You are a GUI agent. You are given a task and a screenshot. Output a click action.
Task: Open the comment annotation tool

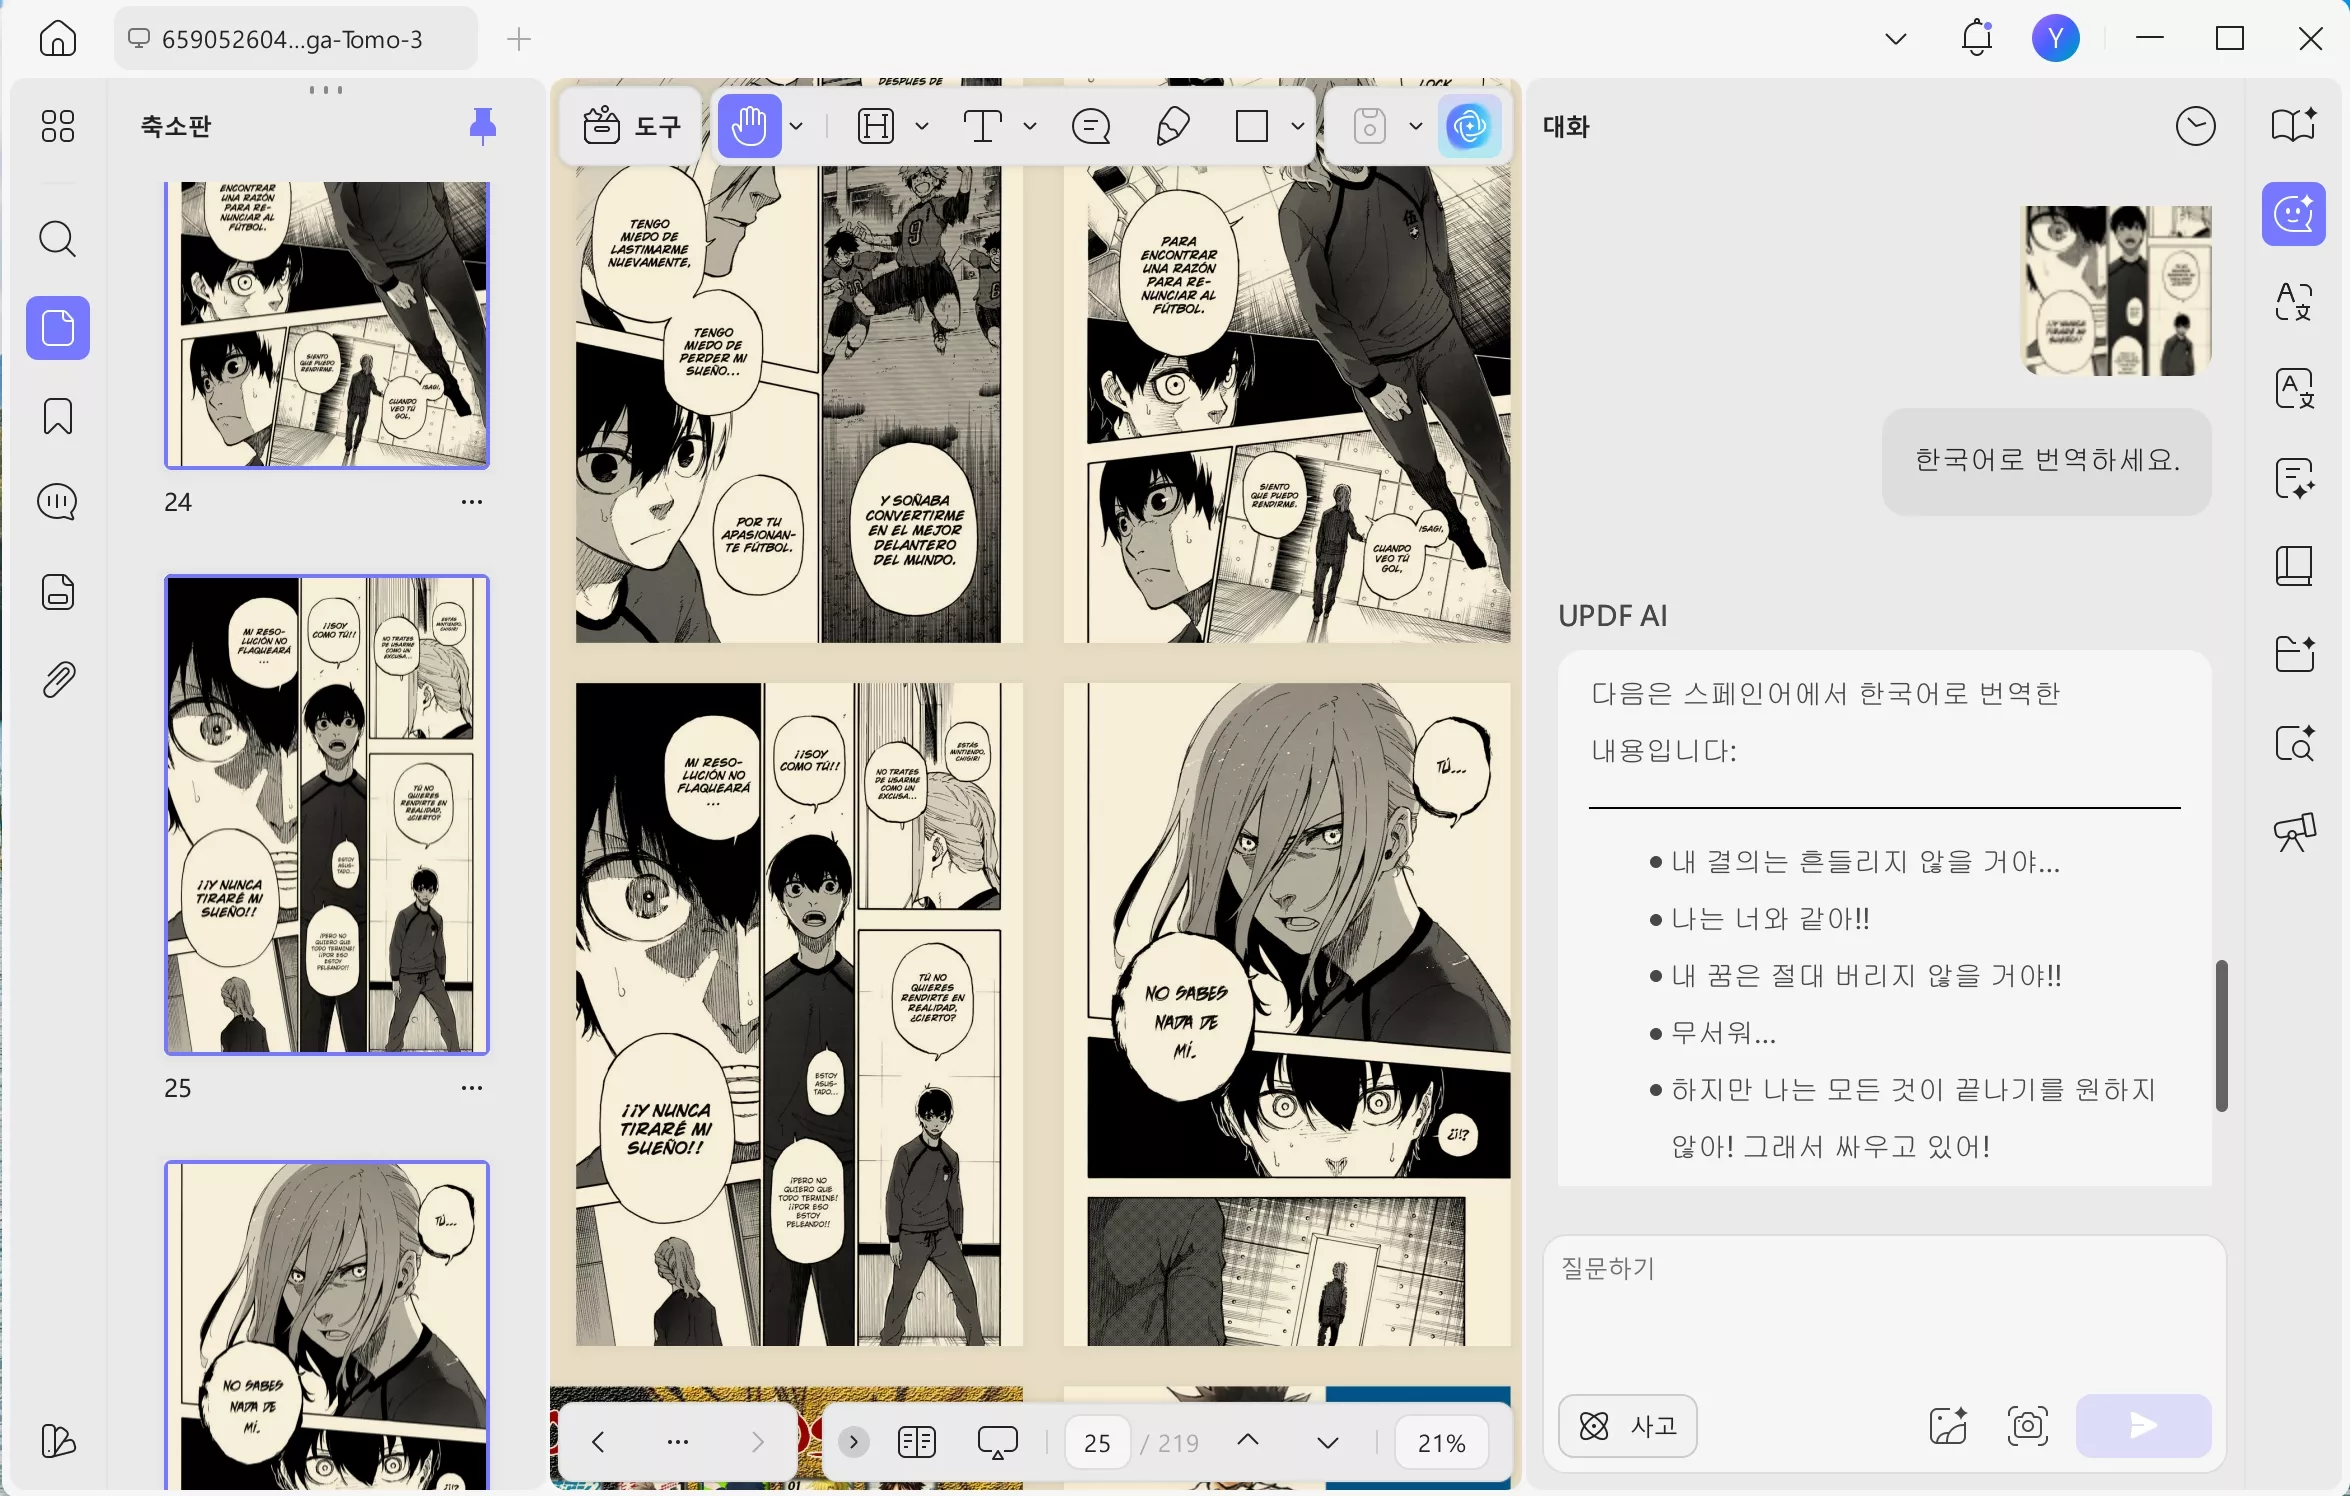[x=1092, y=126]
